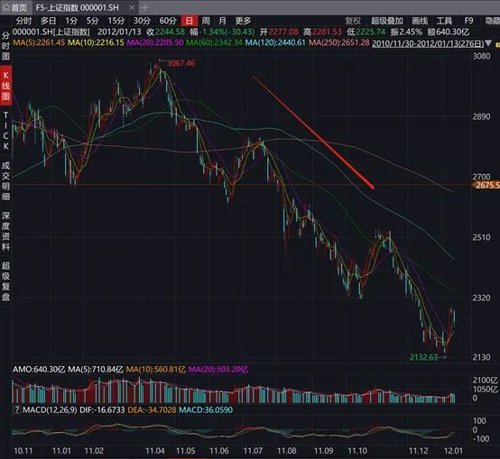Select the 月 monthly period
Viewport: 500px width, 459px height.
[x=222, y=21]
